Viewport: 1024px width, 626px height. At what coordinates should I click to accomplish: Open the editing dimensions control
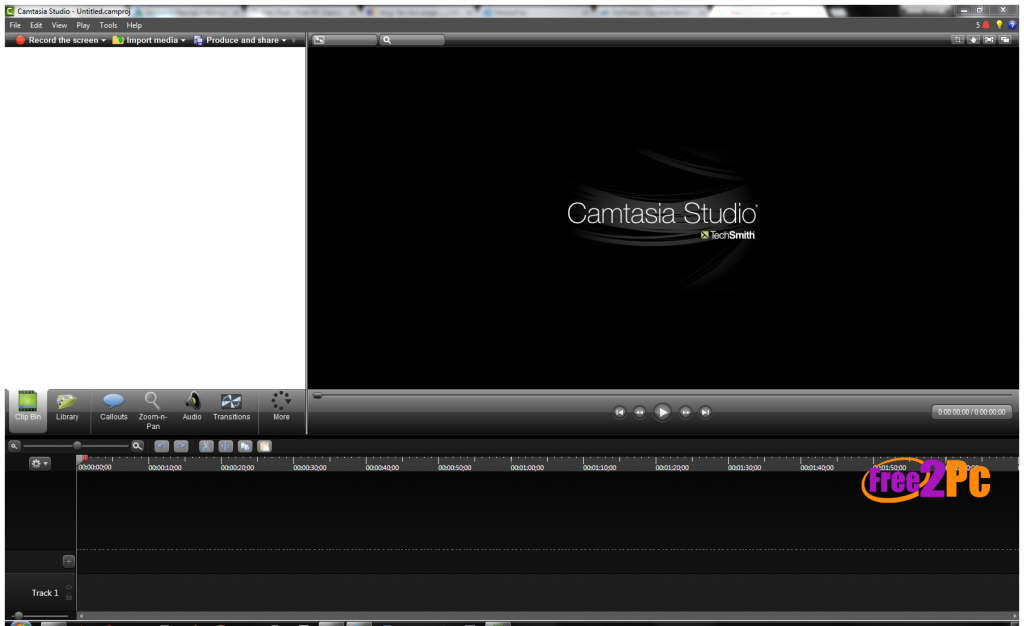pyautogui.click(x=344, y=40)
